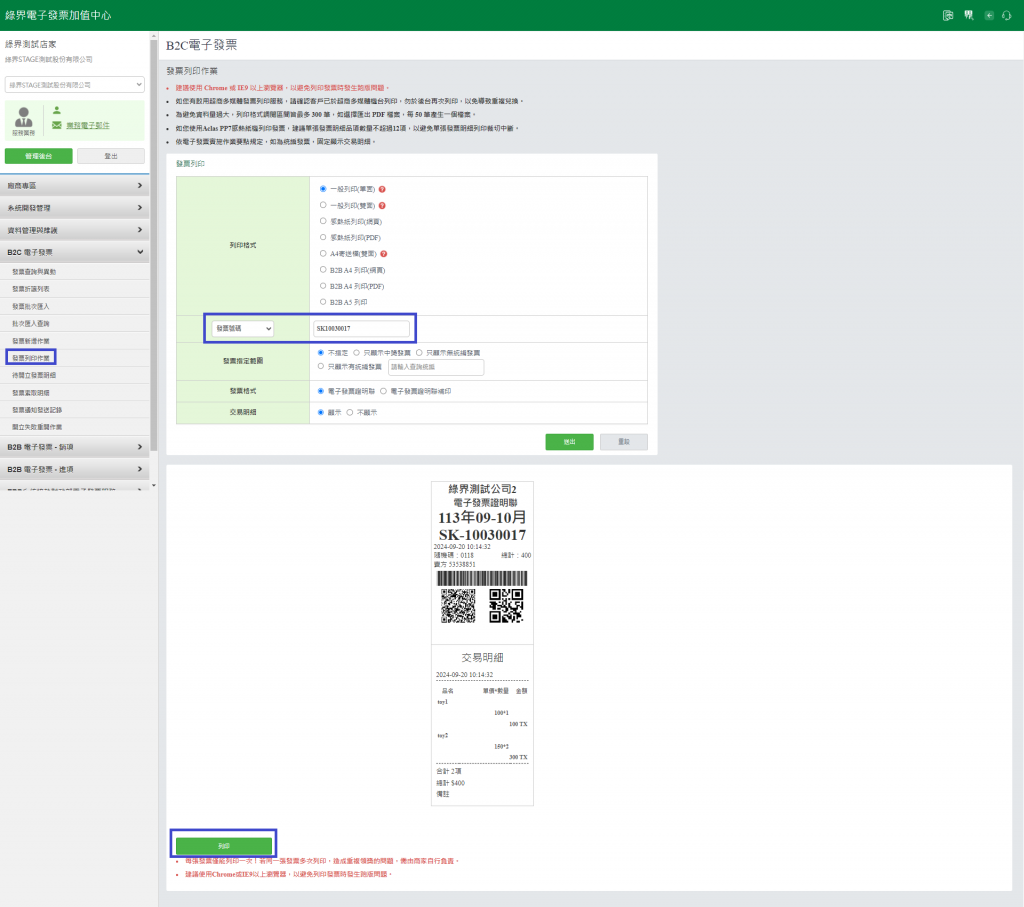Expand the 廠商專區 sidebar section
This screenshot has height=907, width=1024.
point(74,185)
